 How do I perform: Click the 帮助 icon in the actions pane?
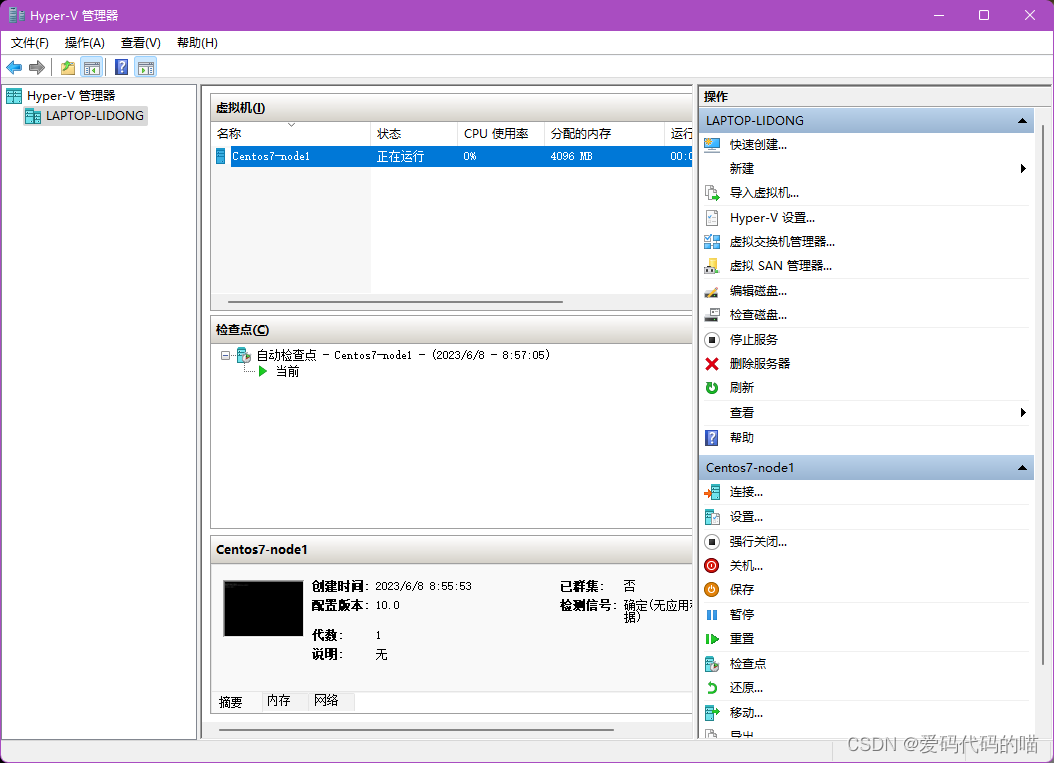712,438
